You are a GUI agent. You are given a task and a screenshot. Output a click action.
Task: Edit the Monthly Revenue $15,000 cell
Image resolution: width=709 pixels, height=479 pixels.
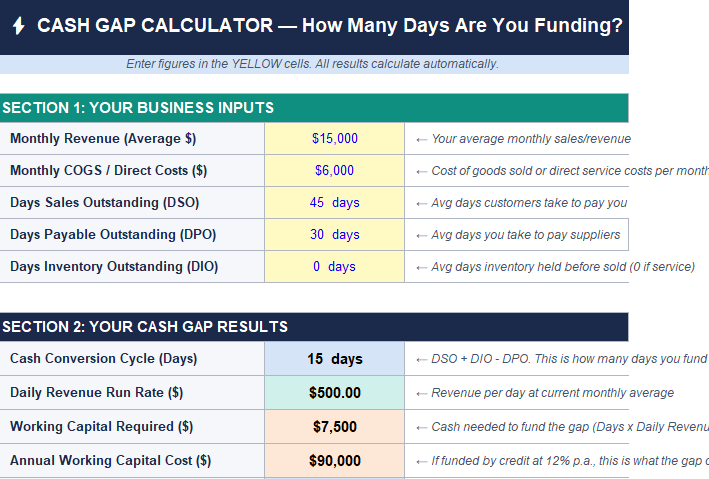334,139
